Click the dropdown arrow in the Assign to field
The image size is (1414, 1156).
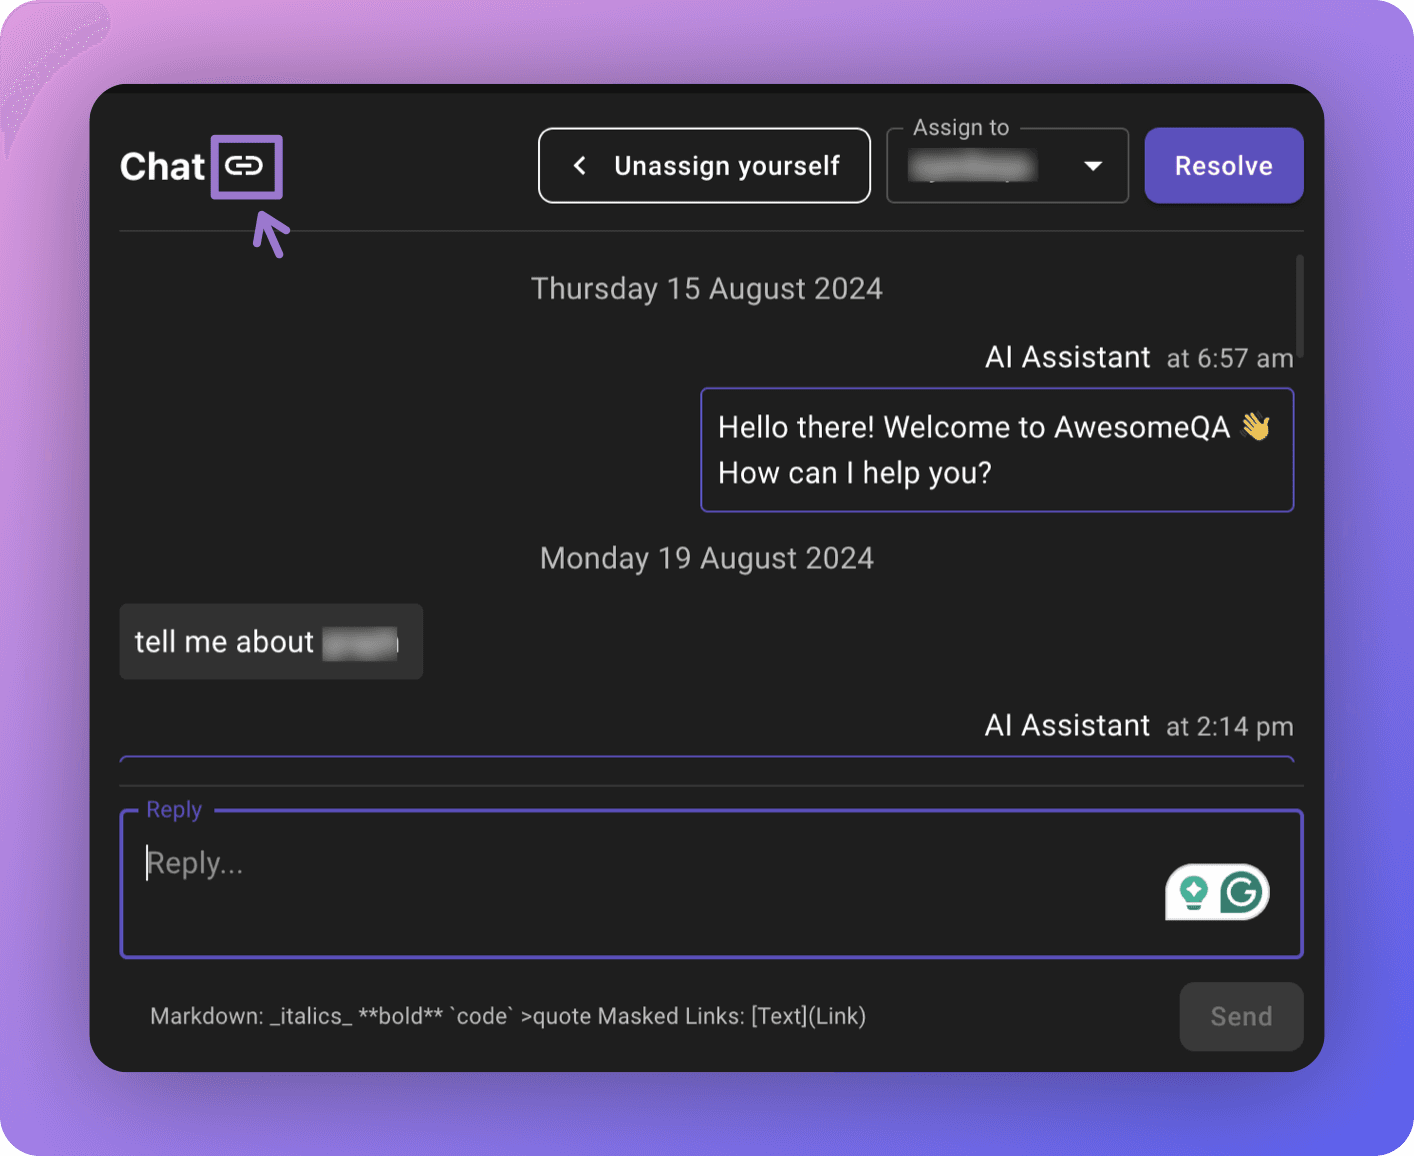1093,166
